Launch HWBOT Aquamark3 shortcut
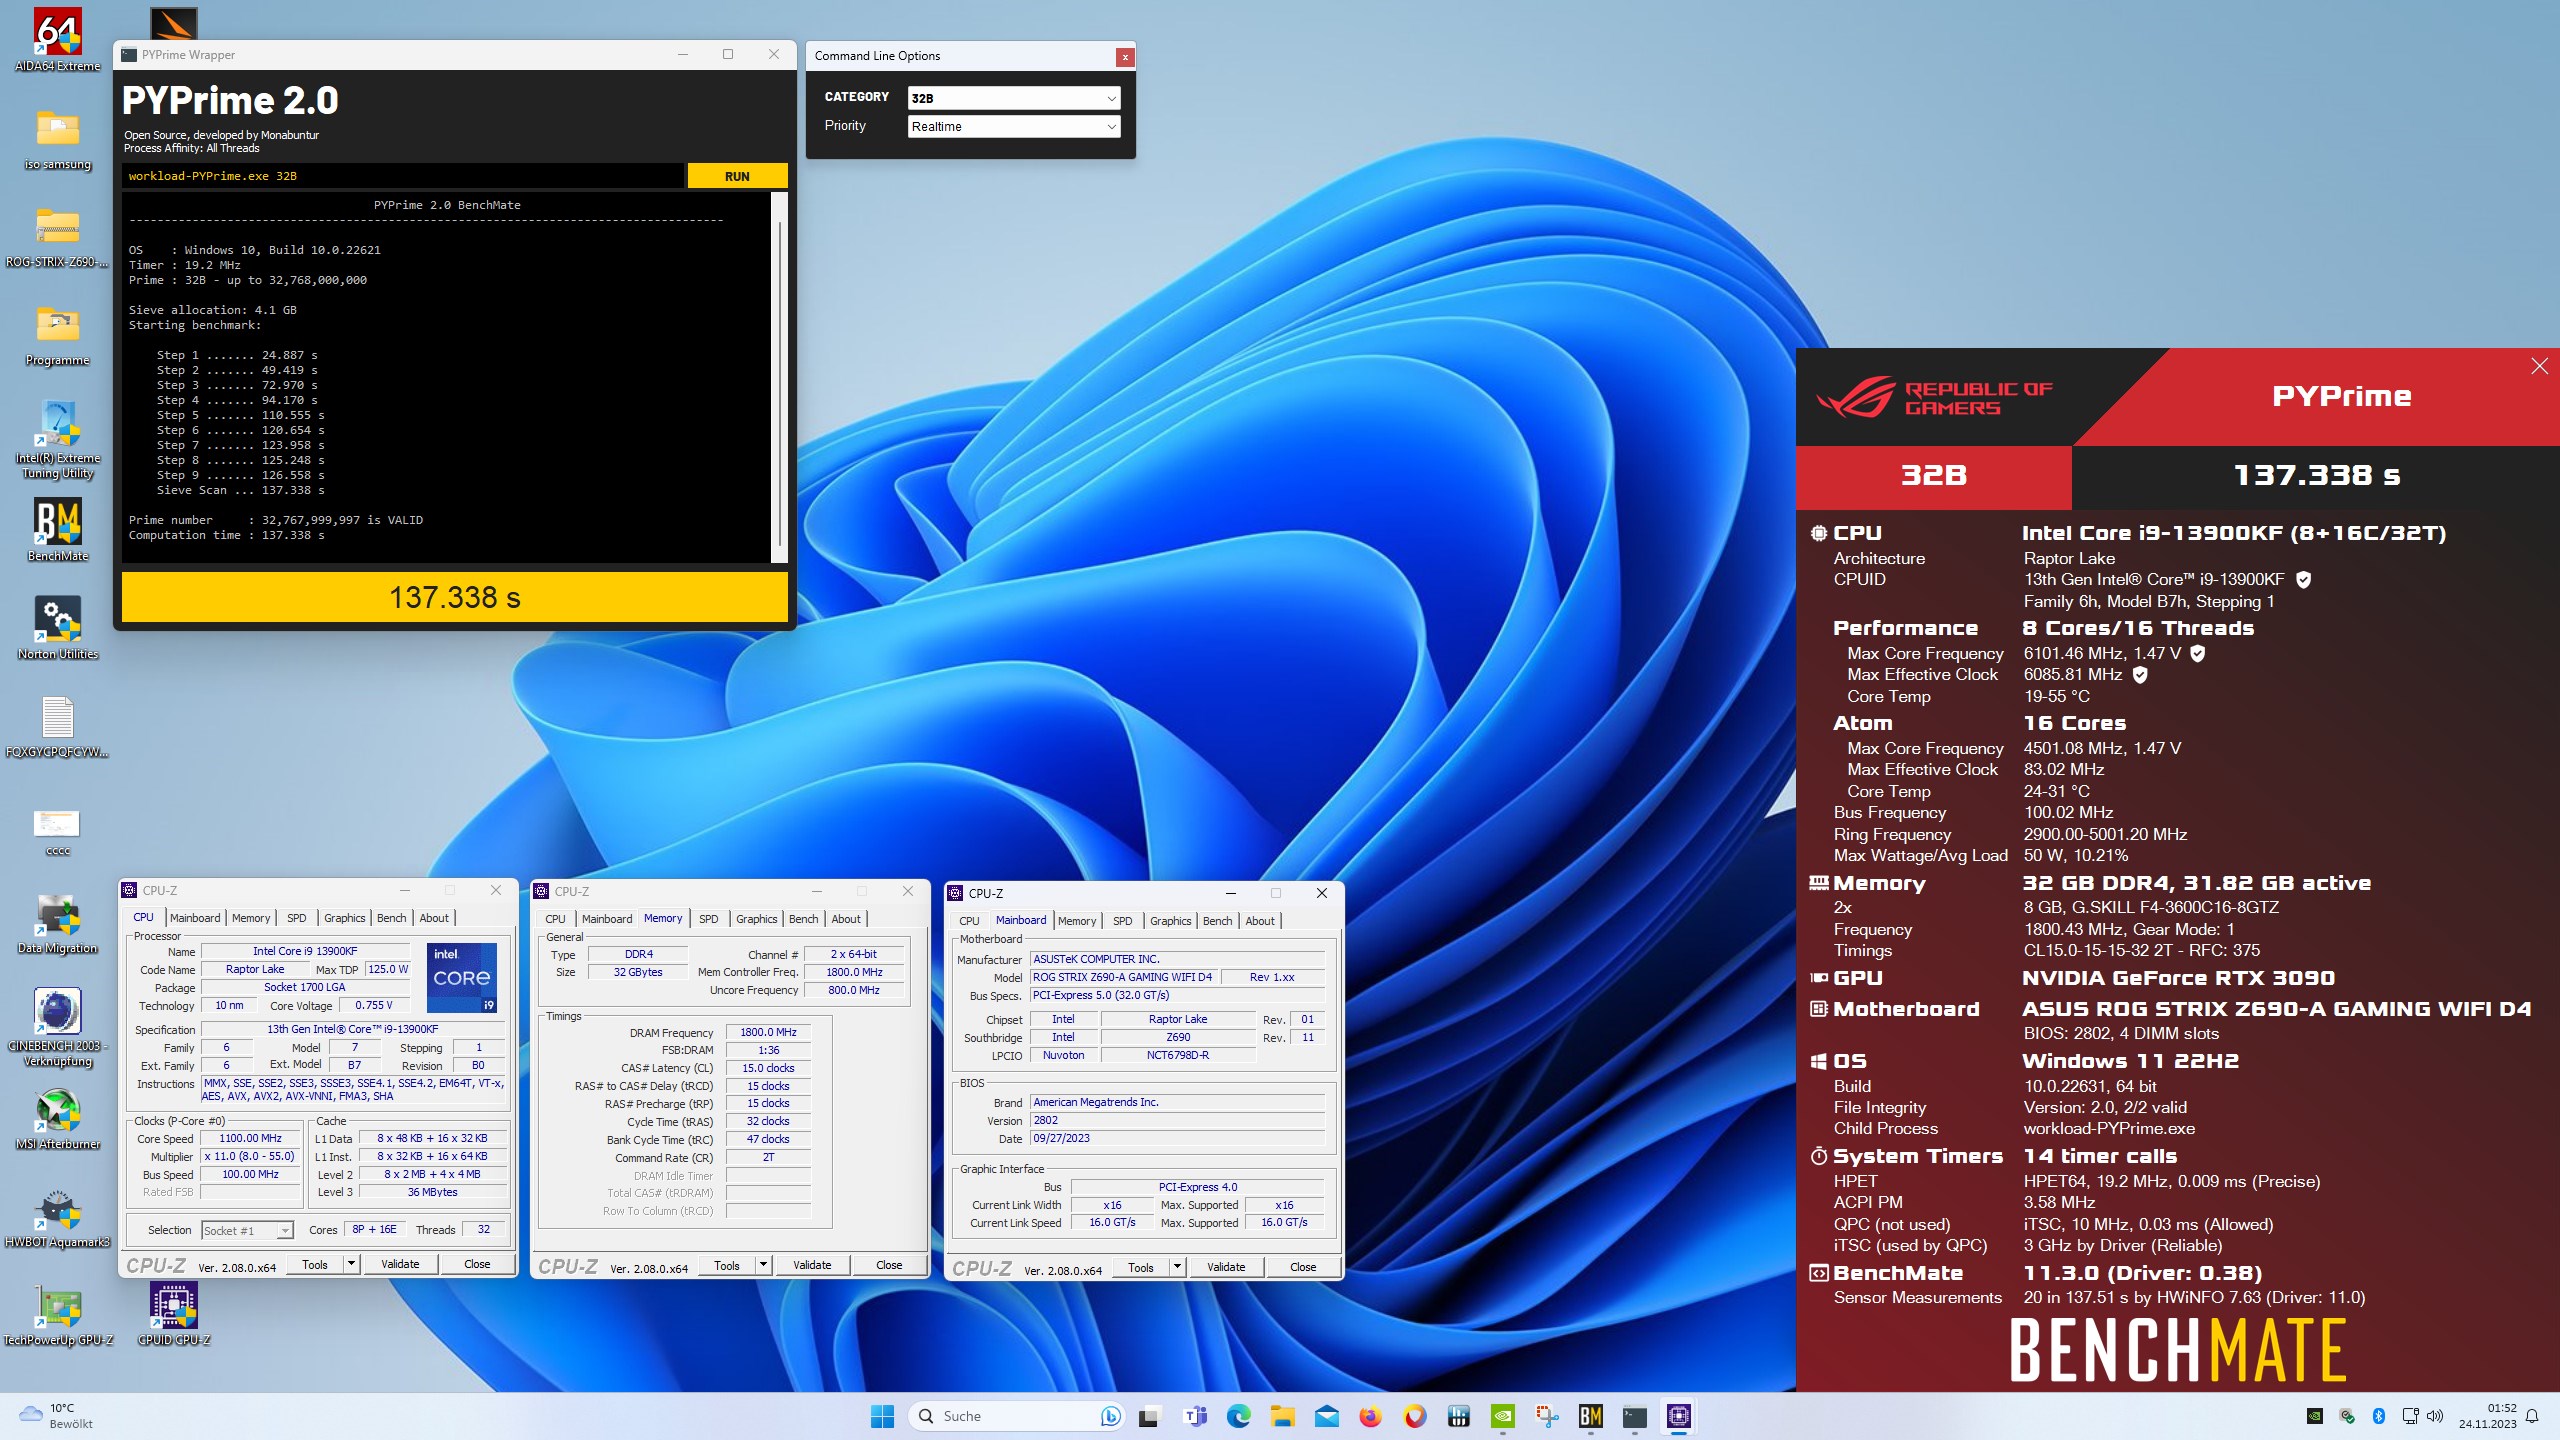This screenshot has width=2560, height=1440. tap(58, 1216)
